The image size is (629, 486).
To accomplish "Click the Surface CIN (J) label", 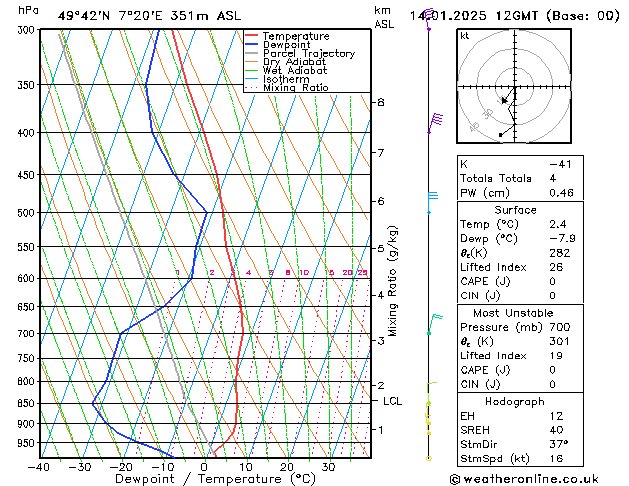I will click(480, 296).
